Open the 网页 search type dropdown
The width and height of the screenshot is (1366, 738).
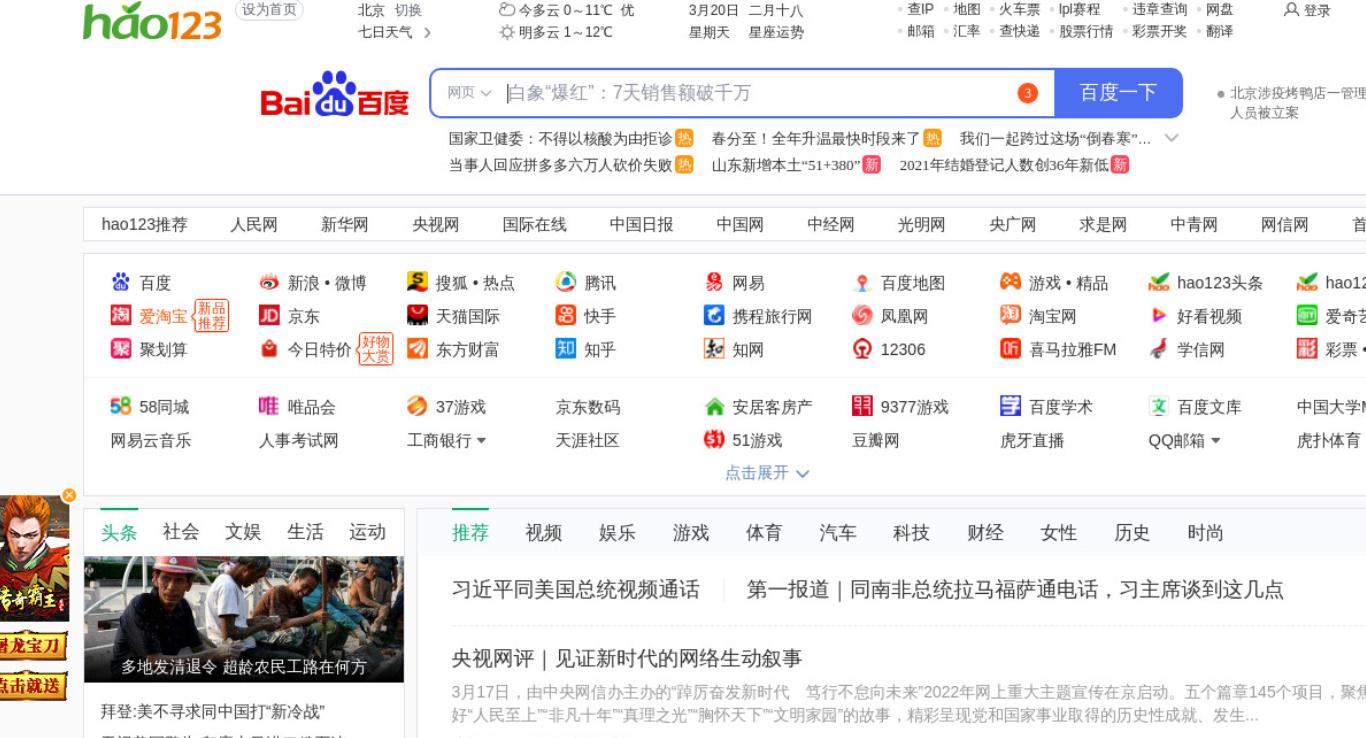469,93
